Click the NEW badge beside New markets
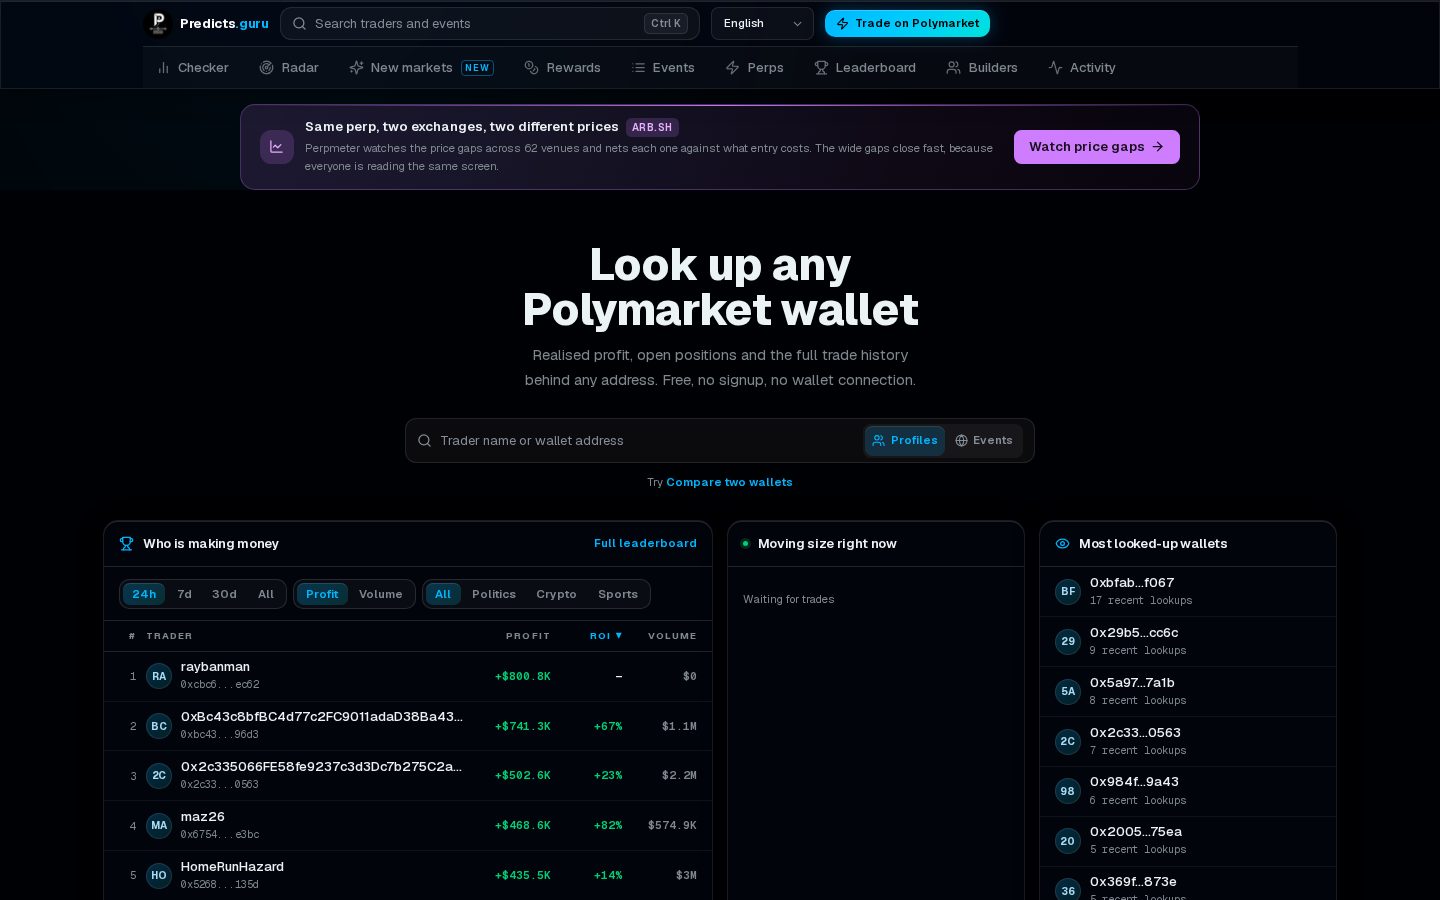This screenshot has width=1440, height=900. coord(478,68)
